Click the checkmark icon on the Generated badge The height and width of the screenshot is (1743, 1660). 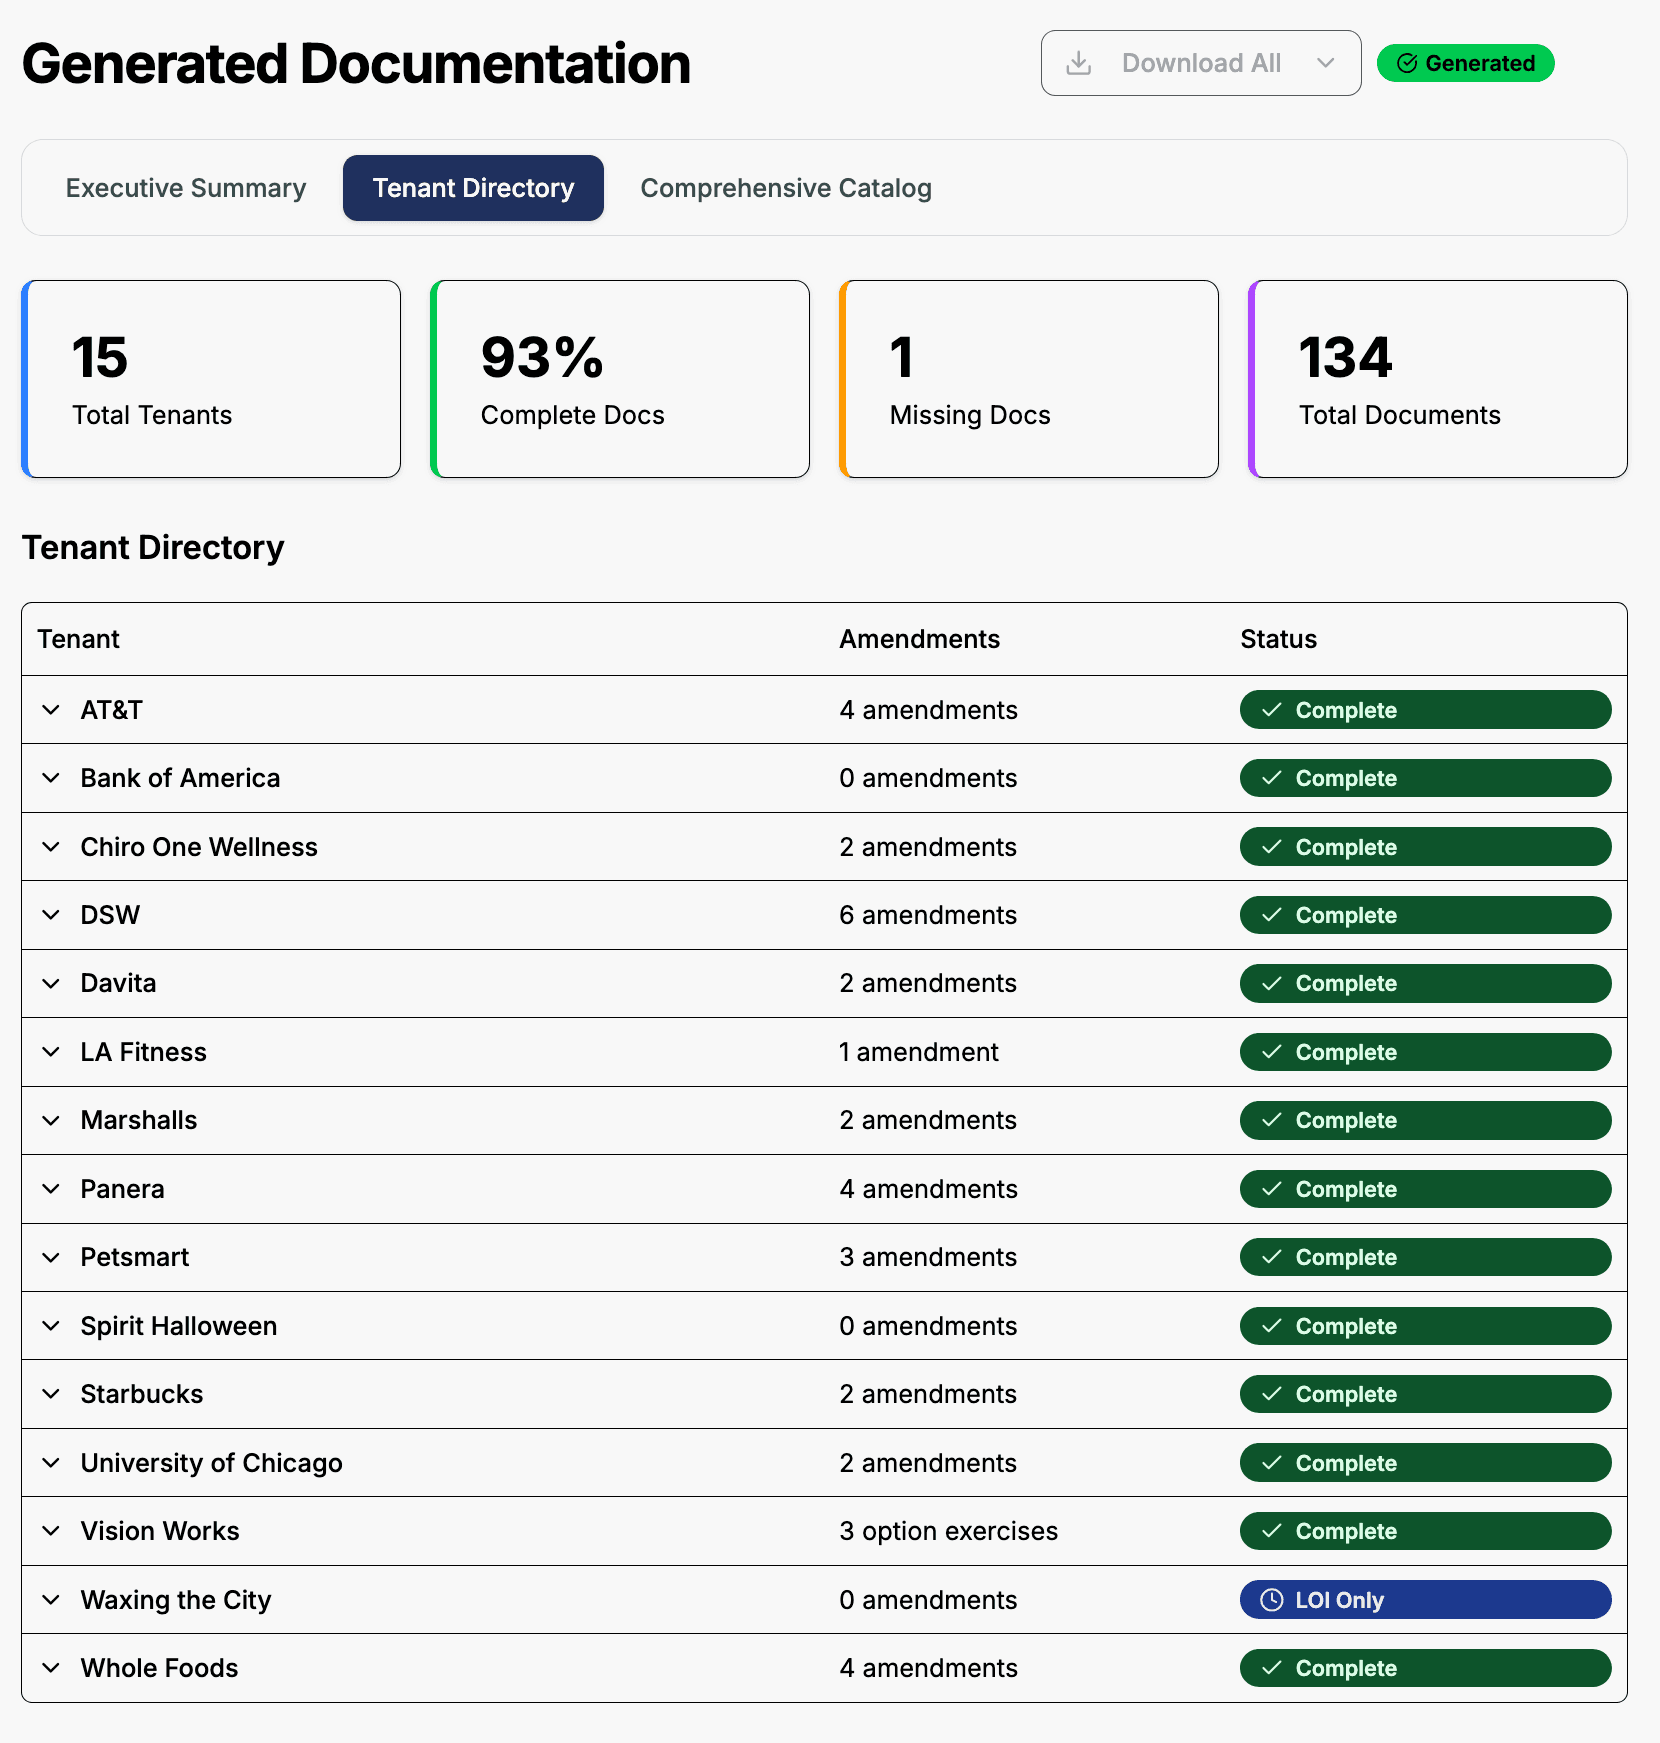coord(1408,62)
